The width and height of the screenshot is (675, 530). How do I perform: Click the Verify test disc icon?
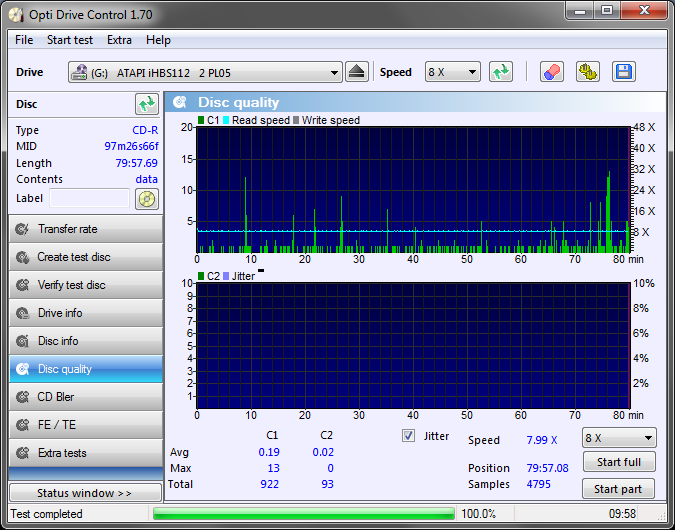point(22,285)
